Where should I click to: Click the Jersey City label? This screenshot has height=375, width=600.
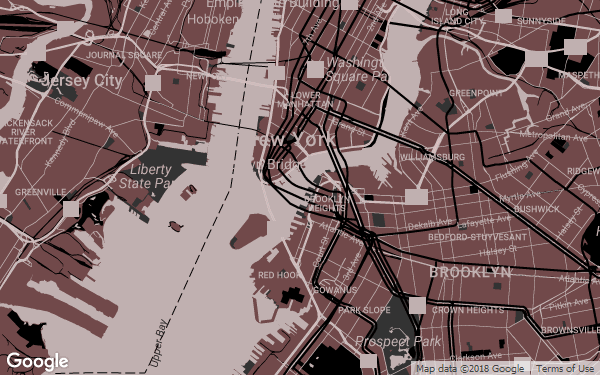click(x=80, y=81)
